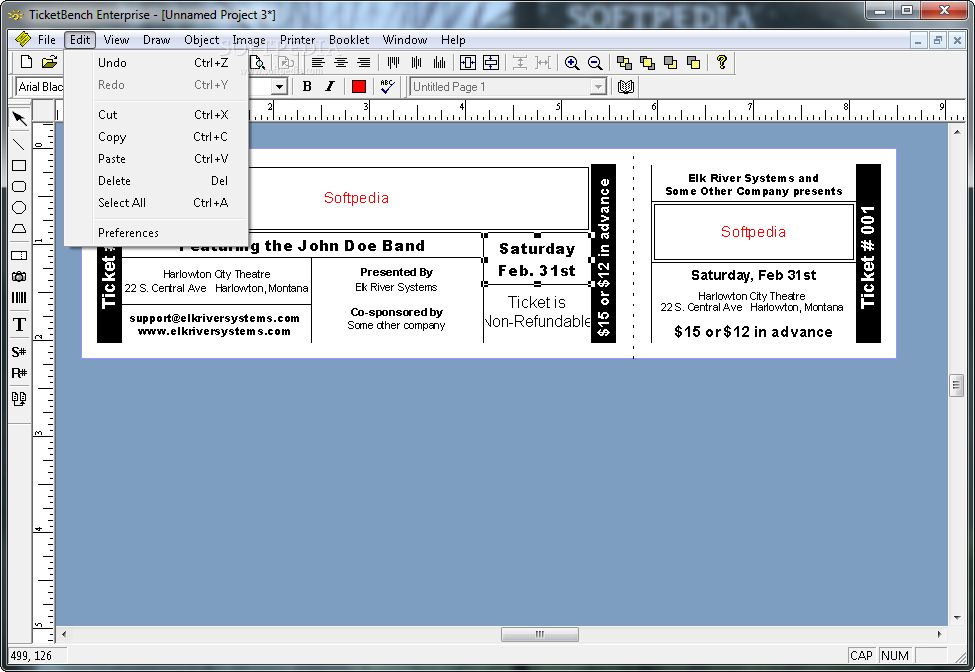Screen dimensions: 975x672
Task: Click the Open folder icon
Action: tap(49, 62)
